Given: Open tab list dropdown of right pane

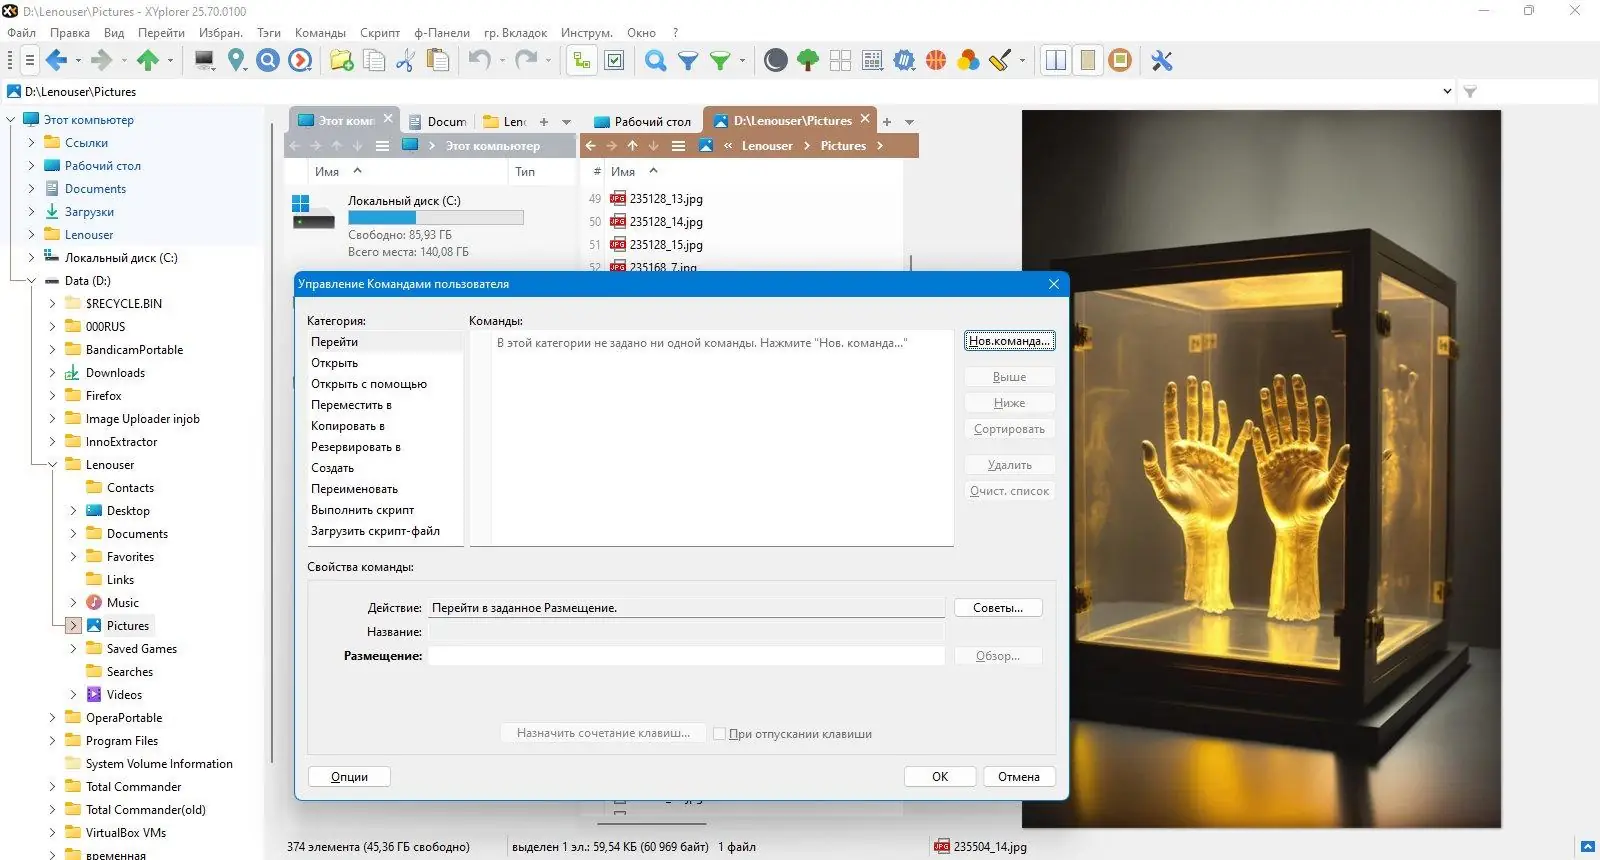Looking at the screenshot, I should point(909,122).
